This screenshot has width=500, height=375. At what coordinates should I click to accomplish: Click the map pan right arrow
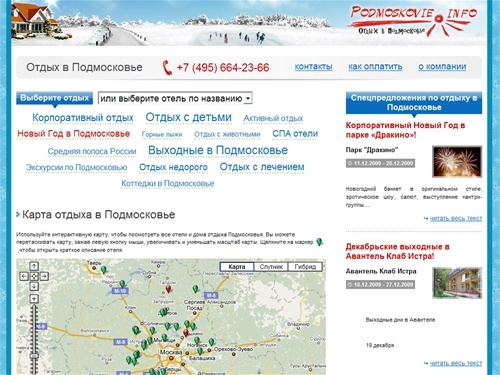44,276
